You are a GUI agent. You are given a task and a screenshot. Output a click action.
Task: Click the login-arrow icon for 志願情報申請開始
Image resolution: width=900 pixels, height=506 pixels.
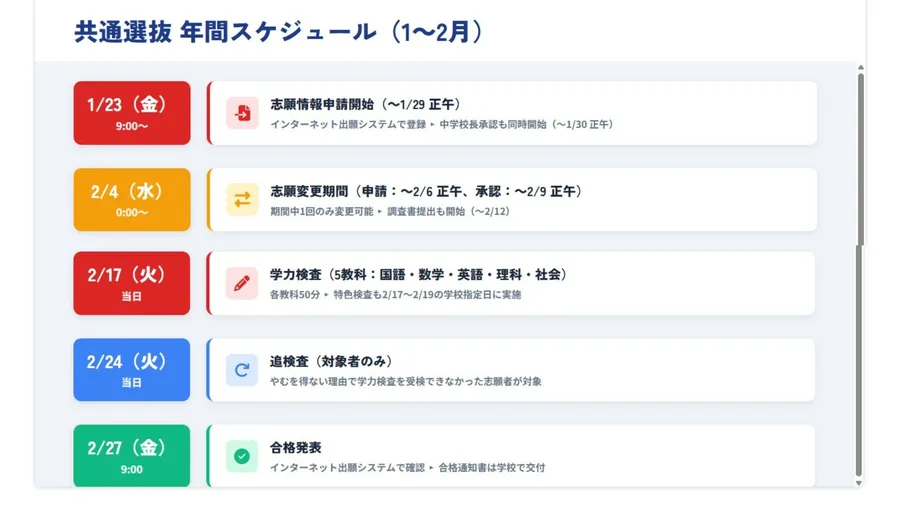click(x=242, y=113)
